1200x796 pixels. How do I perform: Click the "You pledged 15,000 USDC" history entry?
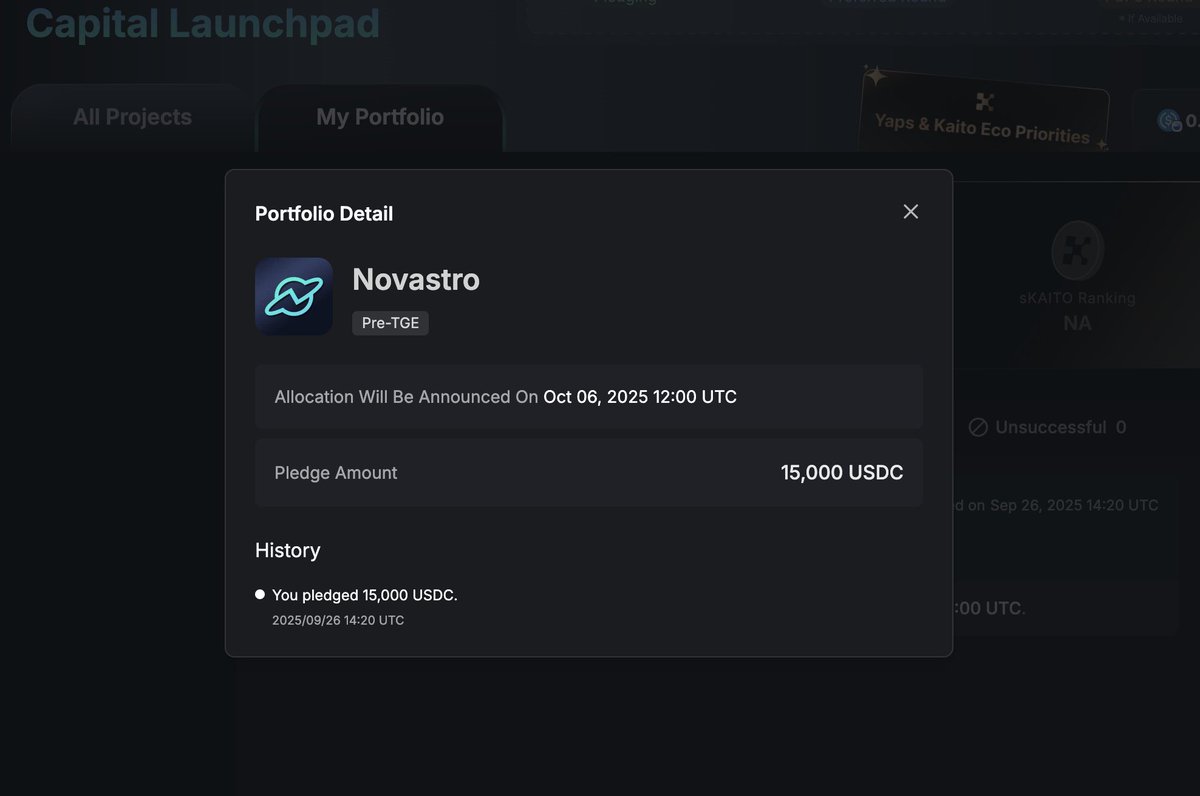[x=365, y=595]
